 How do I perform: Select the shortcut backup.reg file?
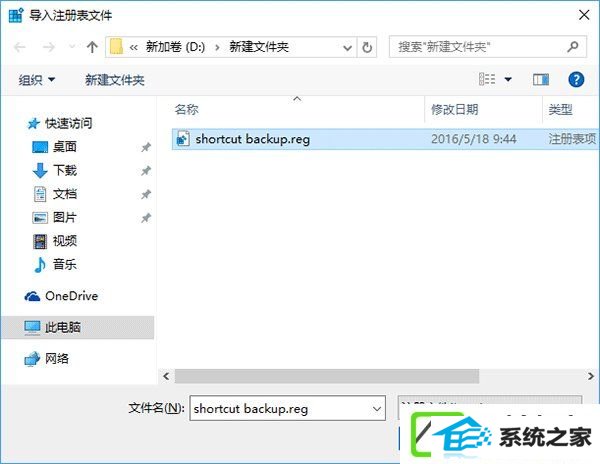[385, 139]
